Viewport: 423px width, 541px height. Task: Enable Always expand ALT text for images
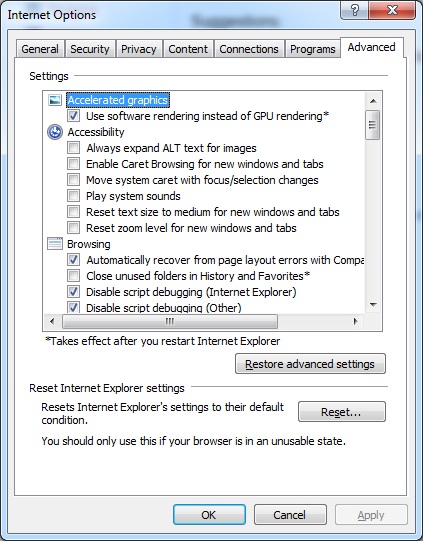[73, 148]
